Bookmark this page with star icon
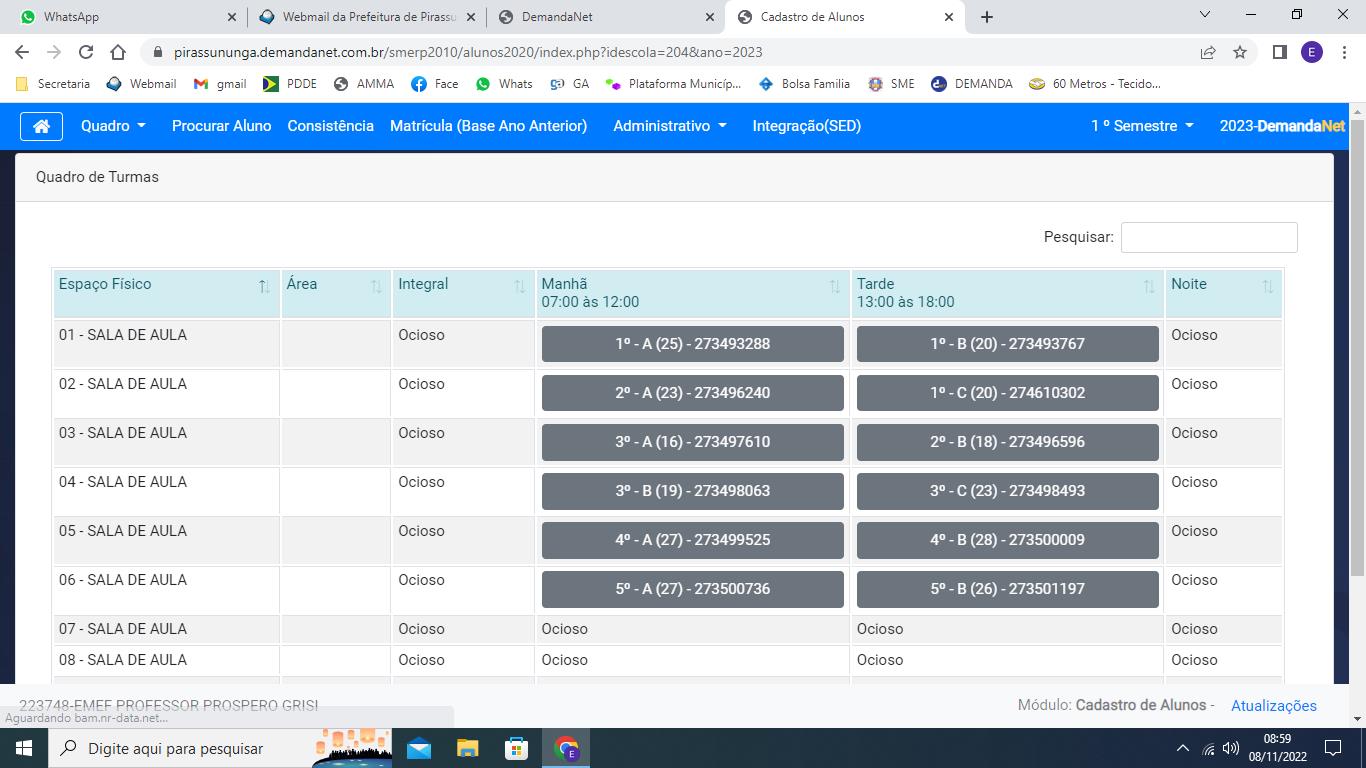The image size is (1366, 768). coord(1240,52)
